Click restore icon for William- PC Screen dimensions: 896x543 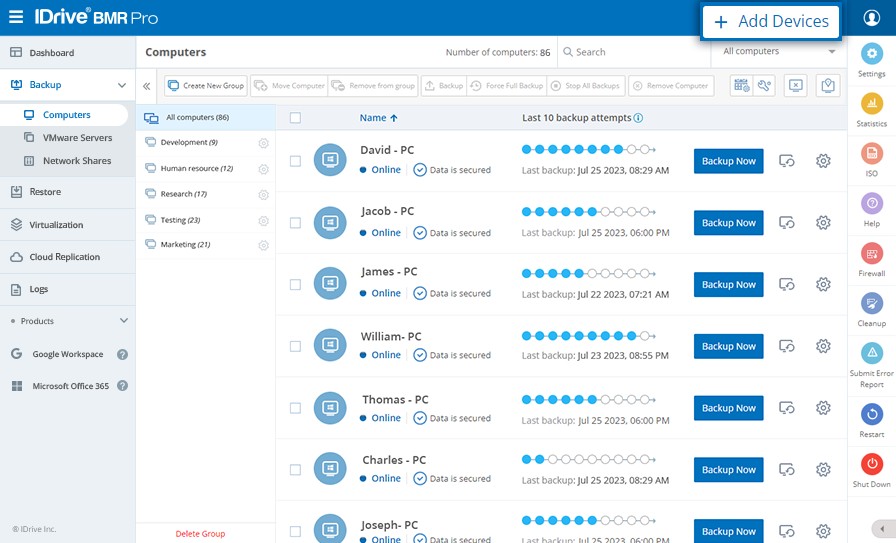tap(787, 346)
